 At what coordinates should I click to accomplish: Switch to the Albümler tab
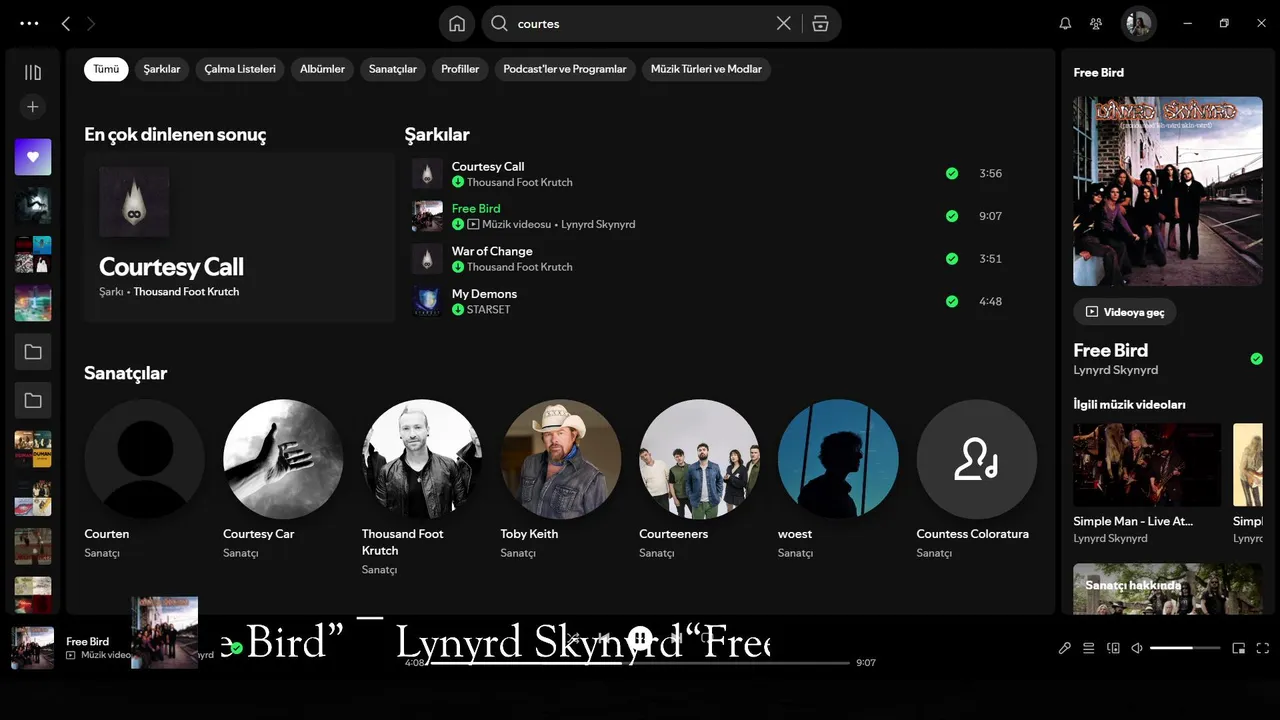[322, 69]
